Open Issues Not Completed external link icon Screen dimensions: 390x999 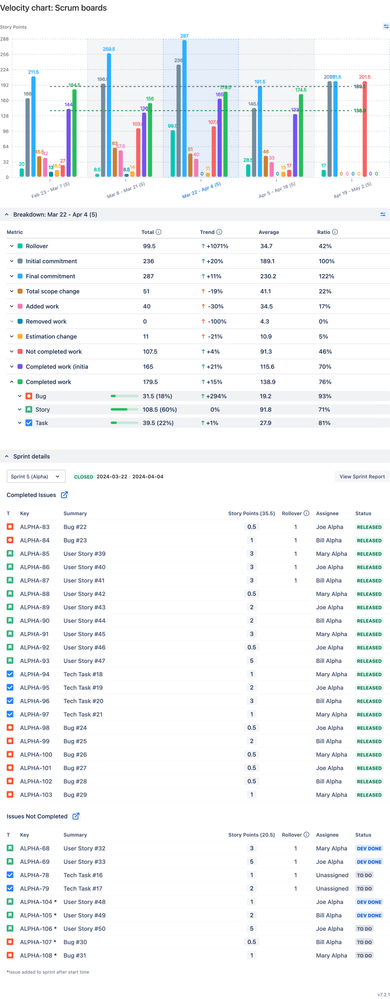click(76, 816)
